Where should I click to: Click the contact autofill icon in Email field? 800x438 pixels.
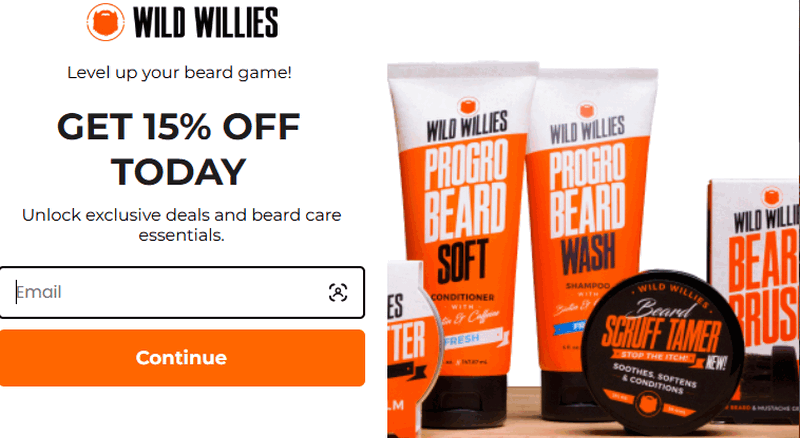(338, 293)
